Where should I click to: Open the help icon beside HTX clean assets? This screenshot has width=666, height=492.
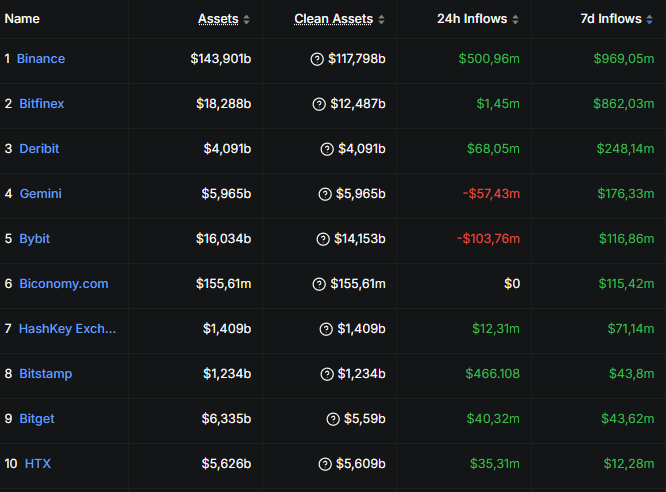(325, 464)
